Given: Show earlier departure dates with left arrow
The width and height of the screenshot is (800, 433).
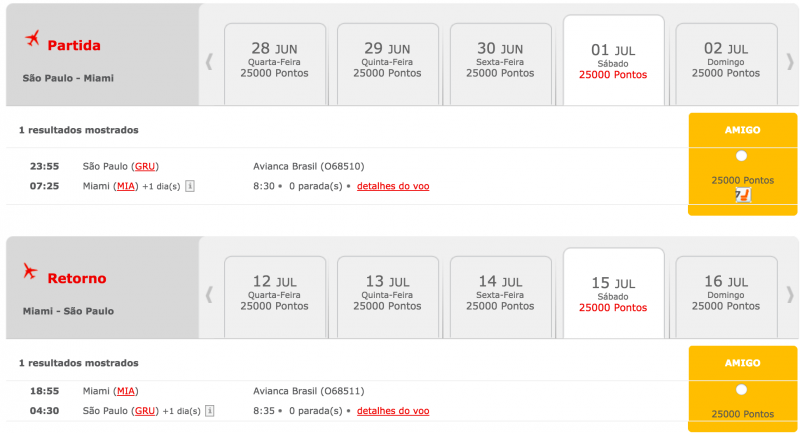Looking at the screenshot, I should click(209, 61).
